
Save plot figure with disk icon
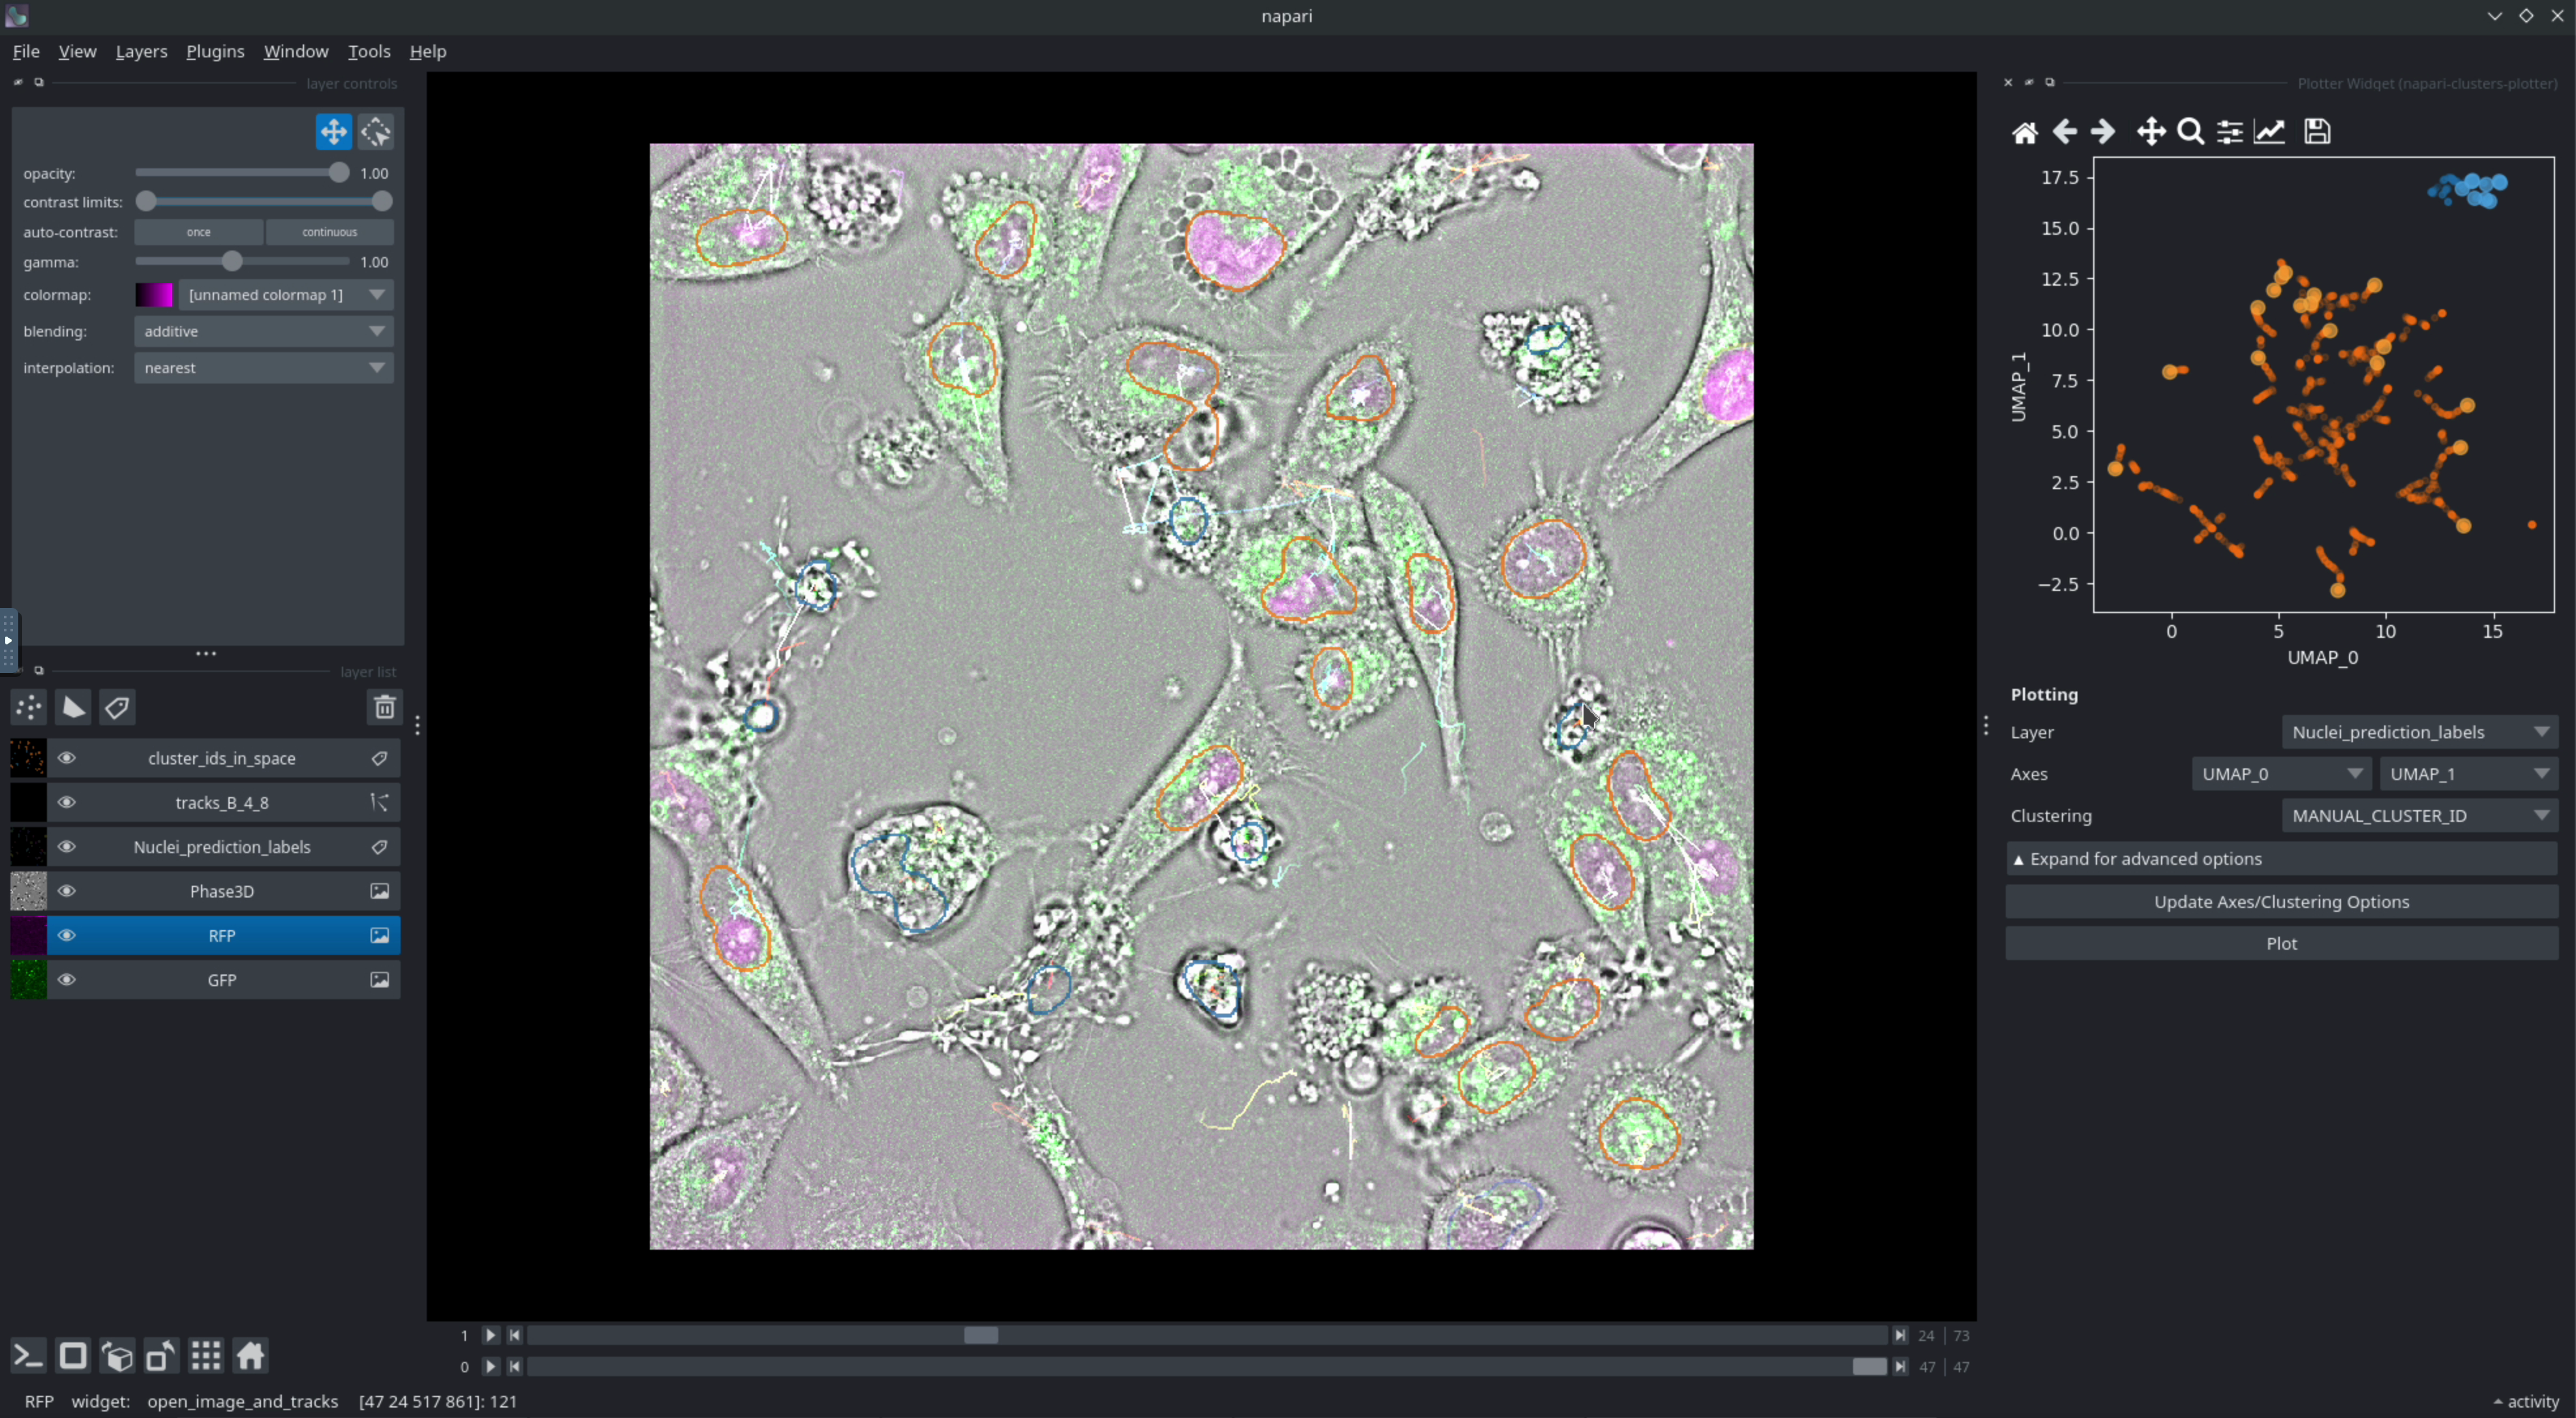2317,131
